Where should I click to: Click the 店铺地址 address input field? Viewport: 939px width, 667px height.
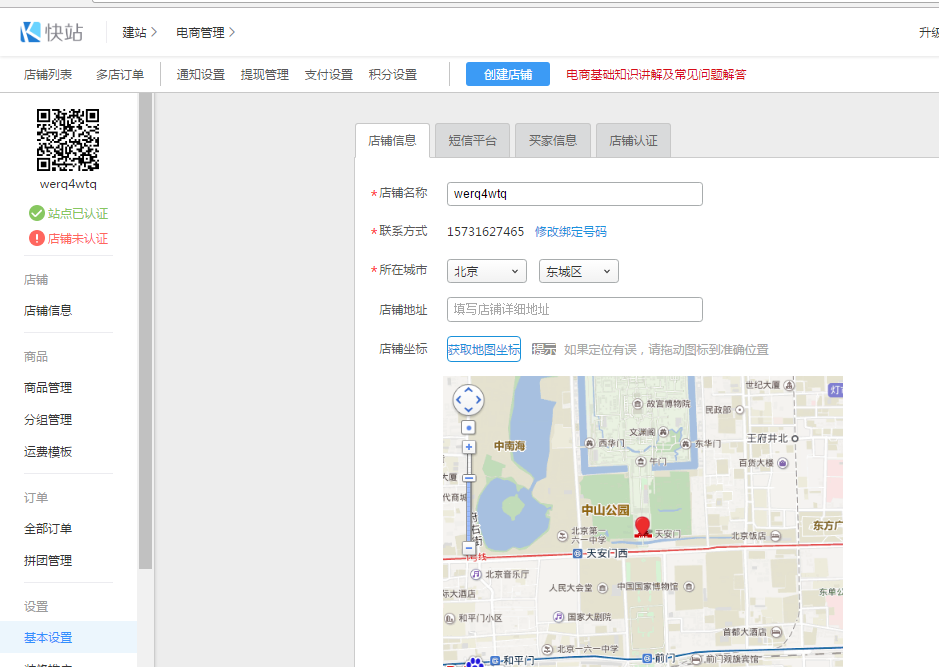tap(574, 309)
